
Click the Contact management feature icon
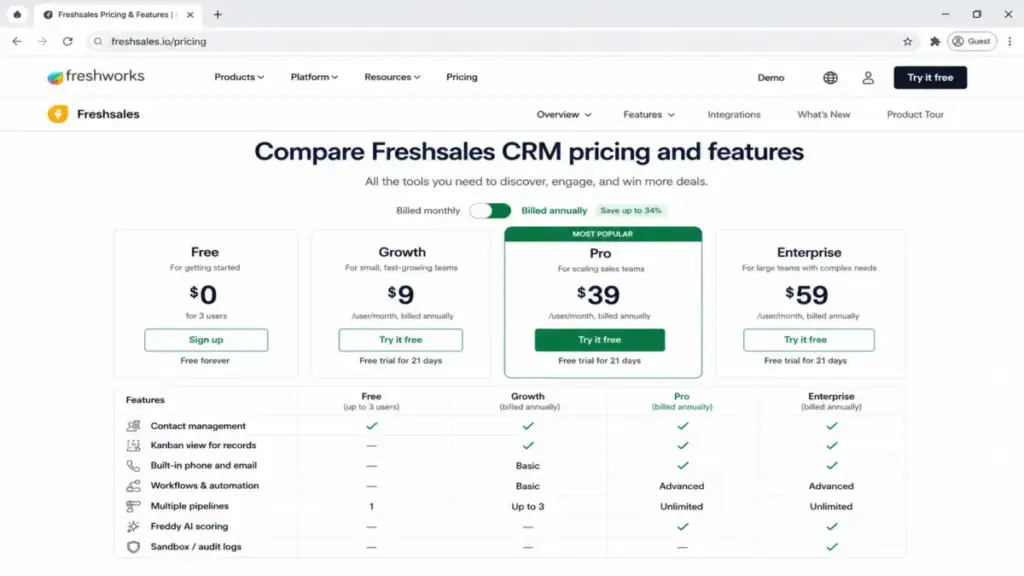(x=133, y=426)
